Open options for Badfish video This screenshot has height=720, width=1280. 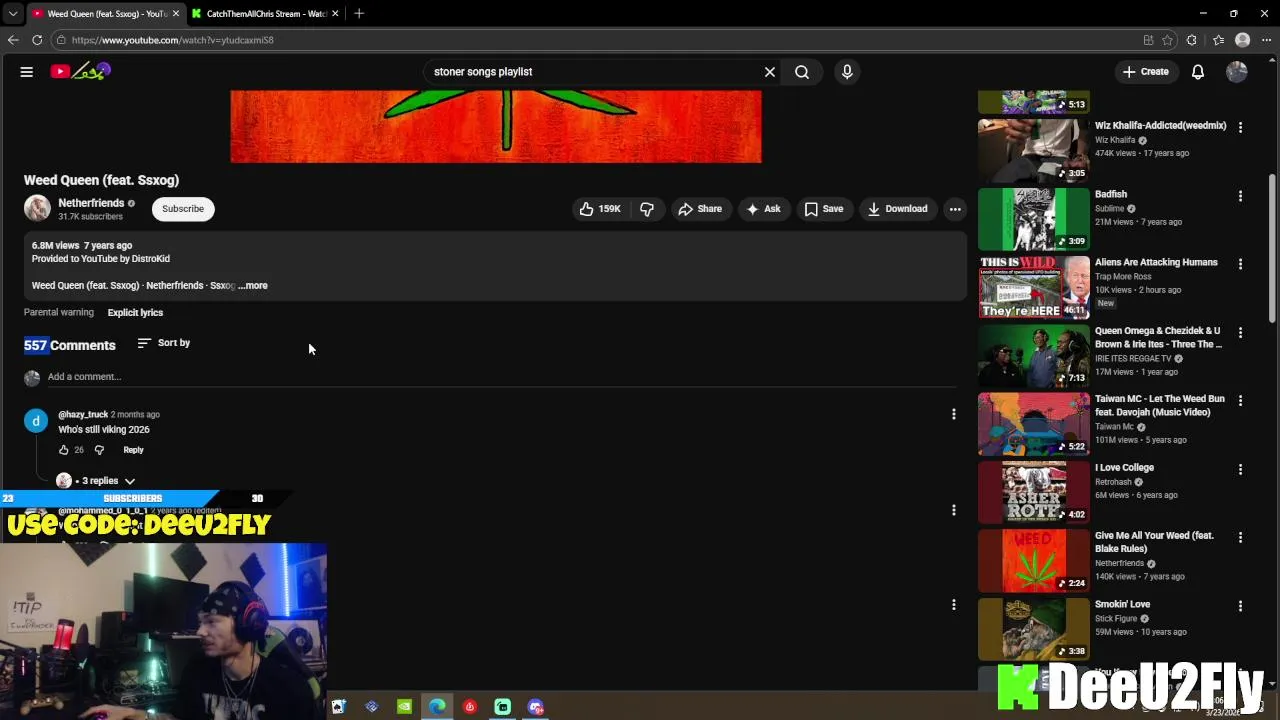tap(1240, 196)
